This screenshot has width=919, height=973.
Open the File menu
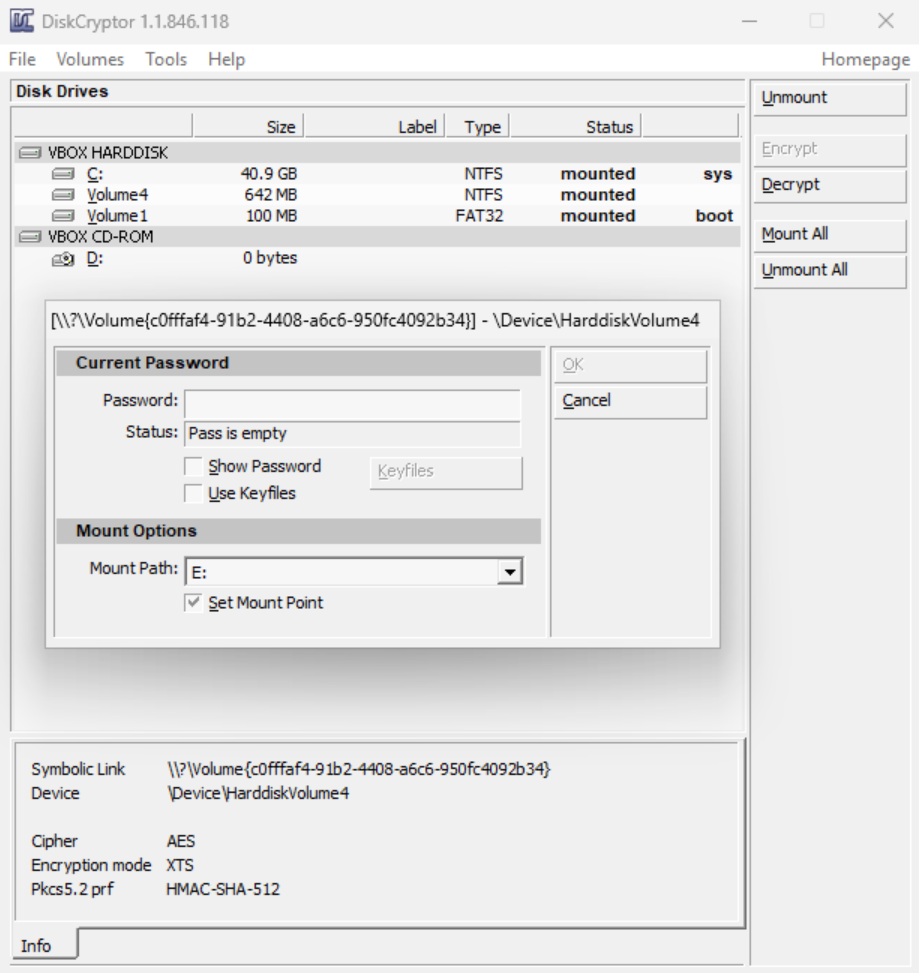22,59
